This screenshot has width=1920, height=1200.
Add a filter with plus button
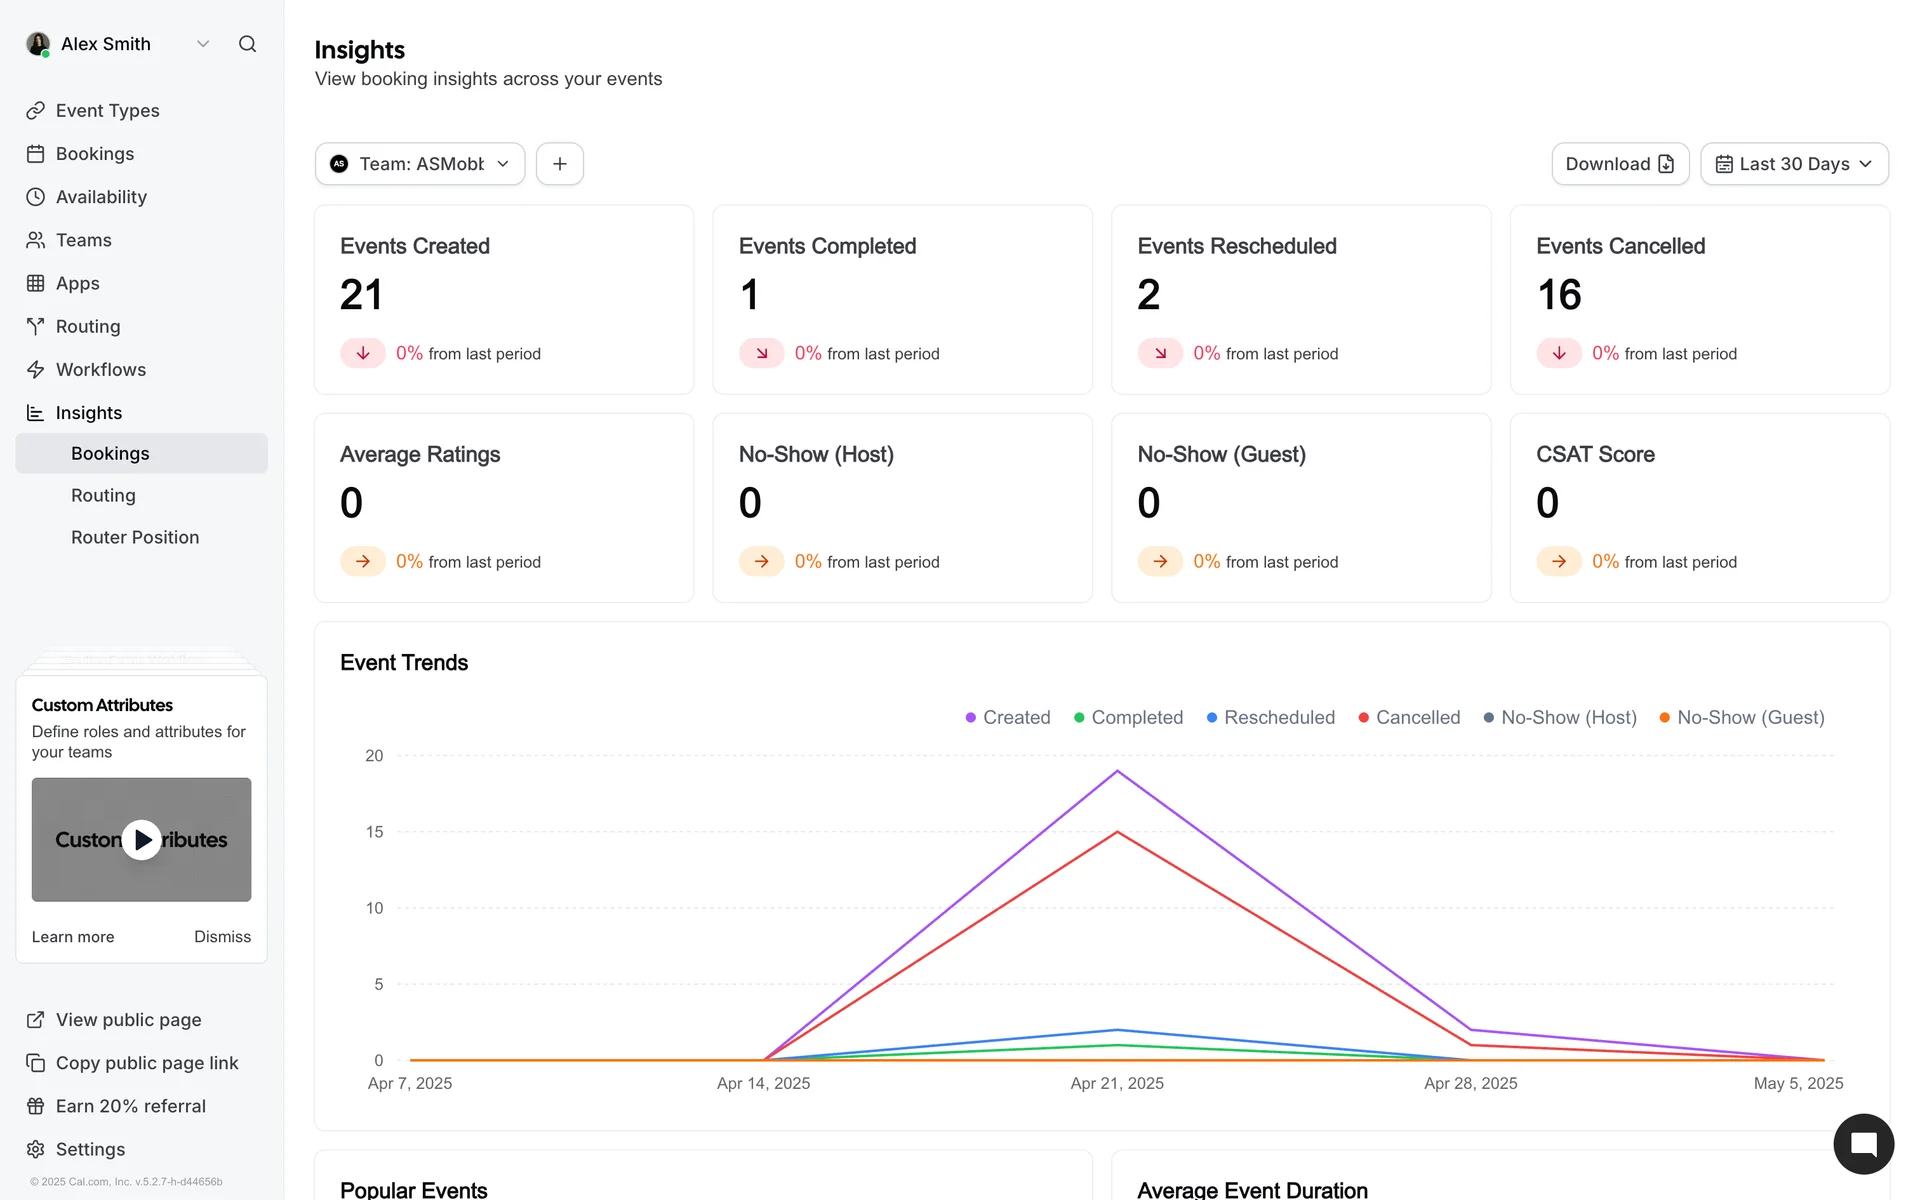coord(560,164)
